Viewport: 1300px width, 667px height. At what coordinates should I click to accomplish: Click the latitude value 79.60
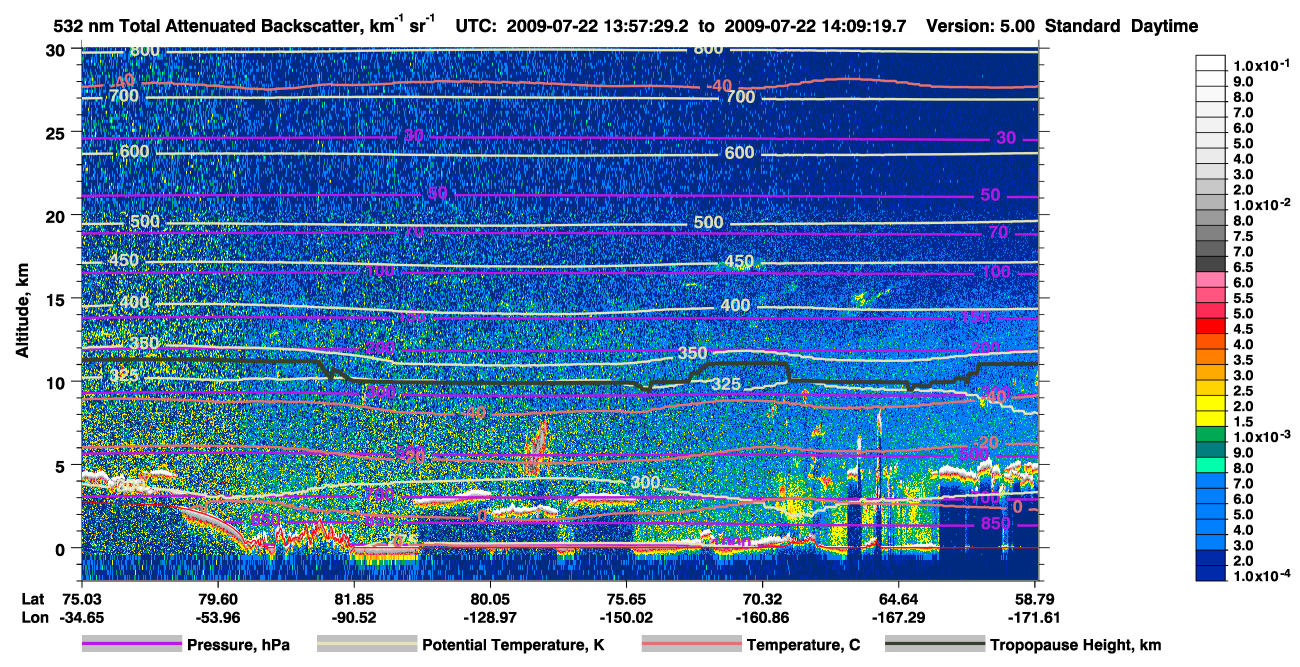pyautogui.click(x=217, y=598)
